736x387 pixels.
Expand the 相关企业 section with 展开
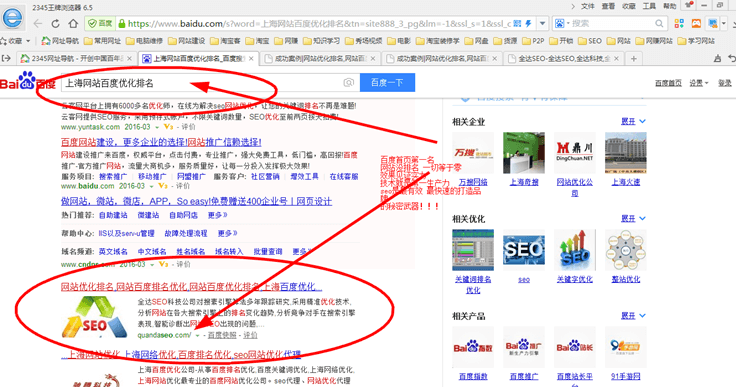pos(633,121)
